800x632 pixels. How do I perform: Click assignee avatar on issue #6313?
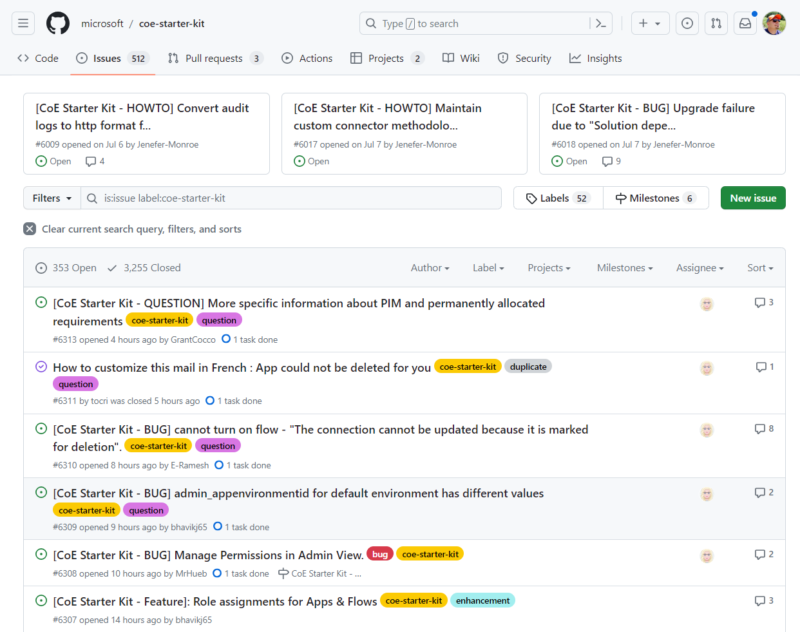[x=707, y=305]
